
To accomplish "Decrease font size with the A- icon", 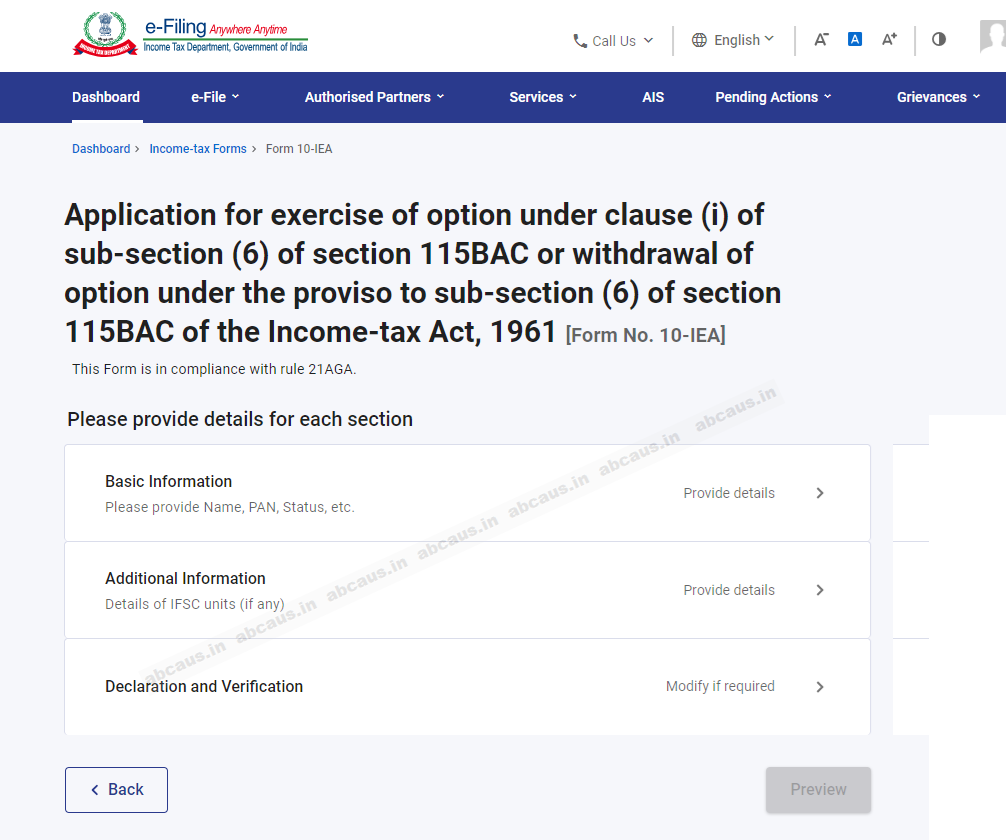I will click(x=821, y=39).
